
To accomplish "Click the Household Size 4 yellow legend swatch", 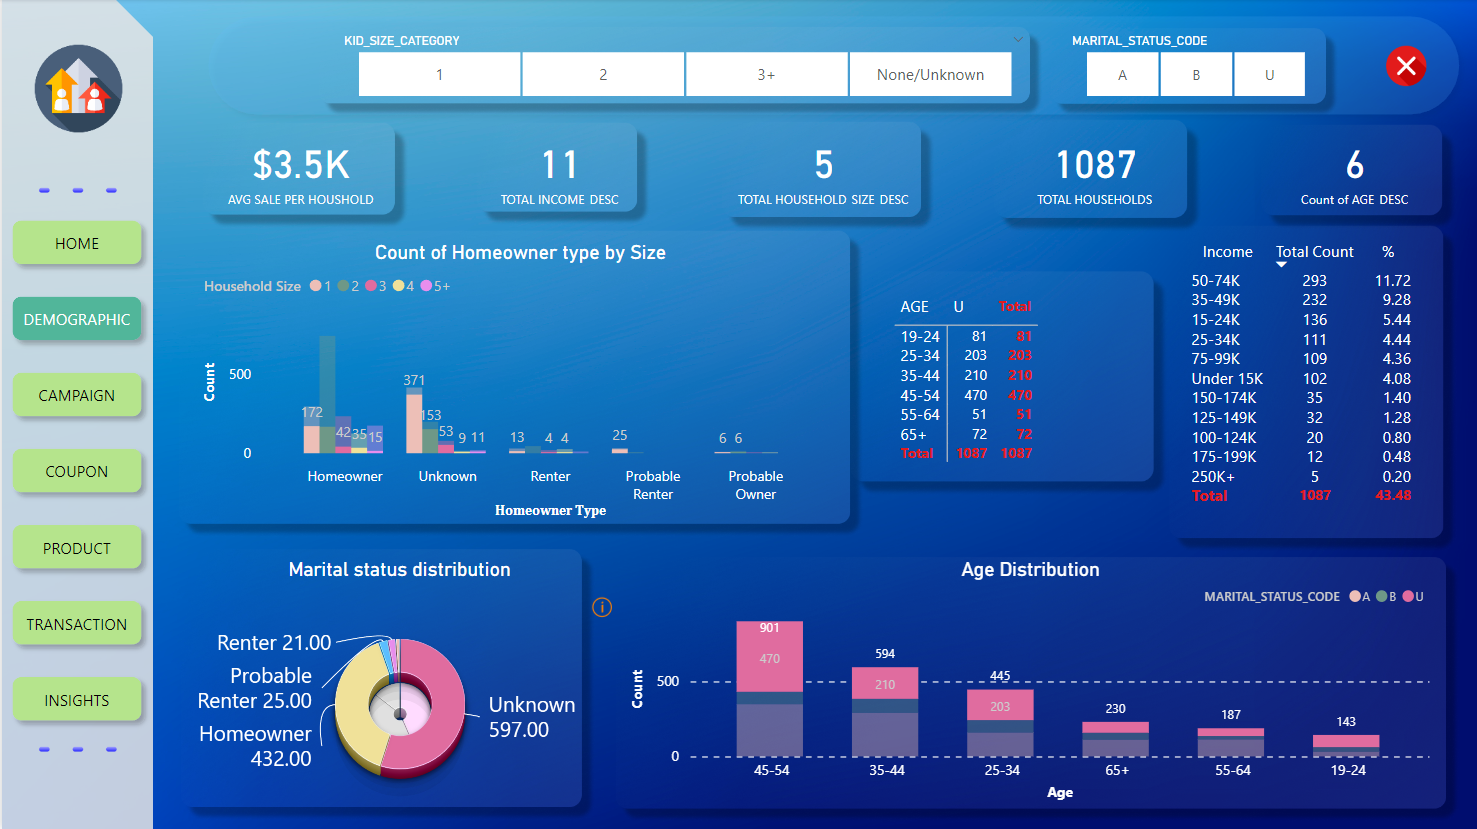I will 399,286.
